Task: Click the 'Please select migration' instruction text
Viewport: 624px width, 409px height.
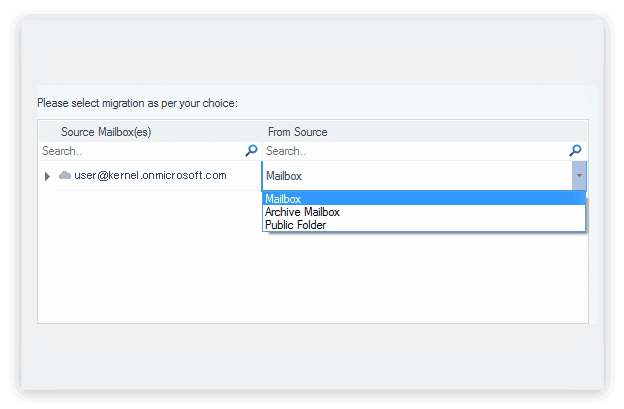Action: (137, 103)
